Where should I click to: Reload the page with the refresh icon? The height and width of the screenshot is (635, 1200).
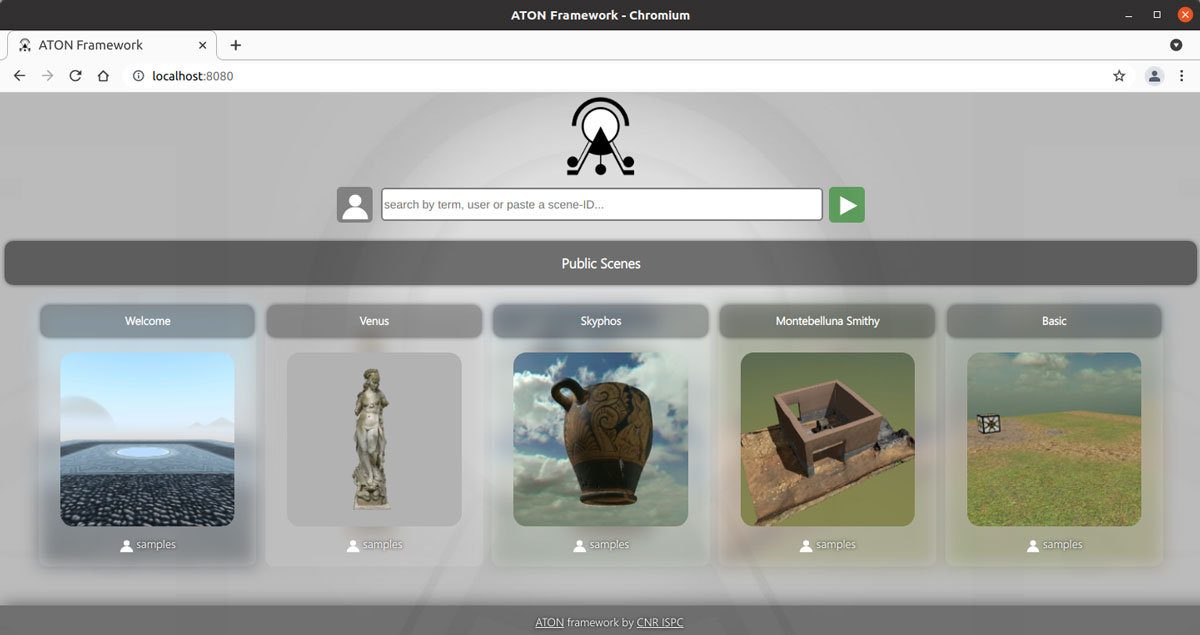tap(75, 76)
